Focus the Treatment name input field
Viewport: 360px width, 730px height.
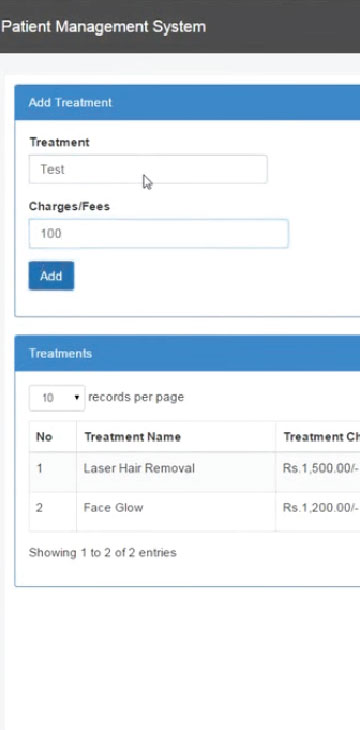tap(148, 169)
